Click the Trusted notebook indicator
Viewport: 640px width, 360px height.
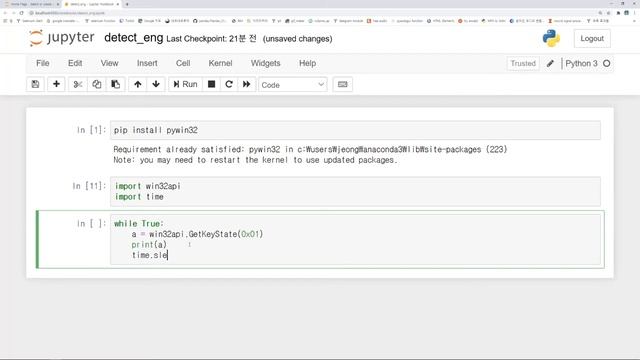[x=523, y=63]
